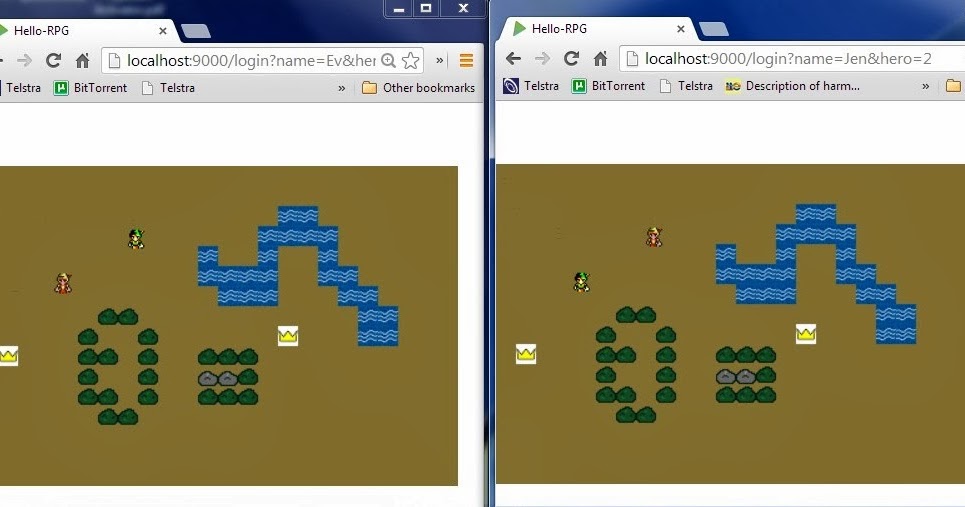Viewport: 965px width, 507px height.
Task: Click the gray rocks in left game map
Action: 218,378
